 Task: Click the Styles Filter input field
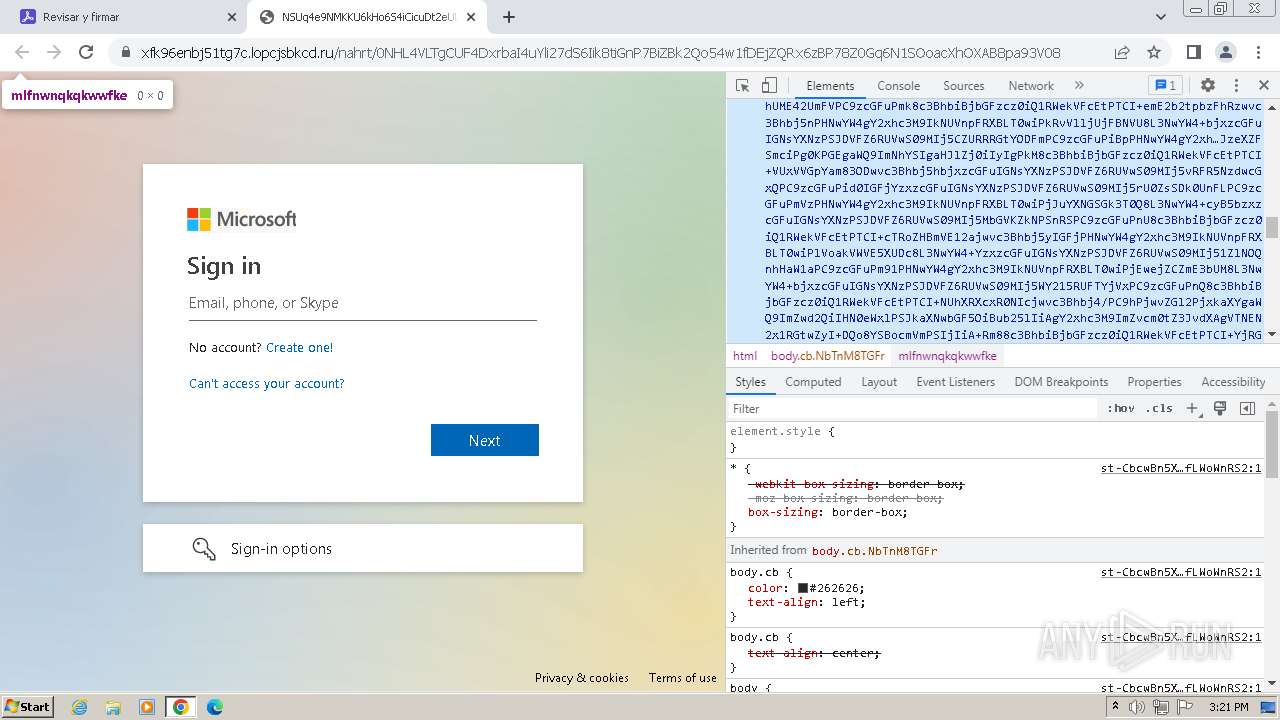click(x=912, y=409)
